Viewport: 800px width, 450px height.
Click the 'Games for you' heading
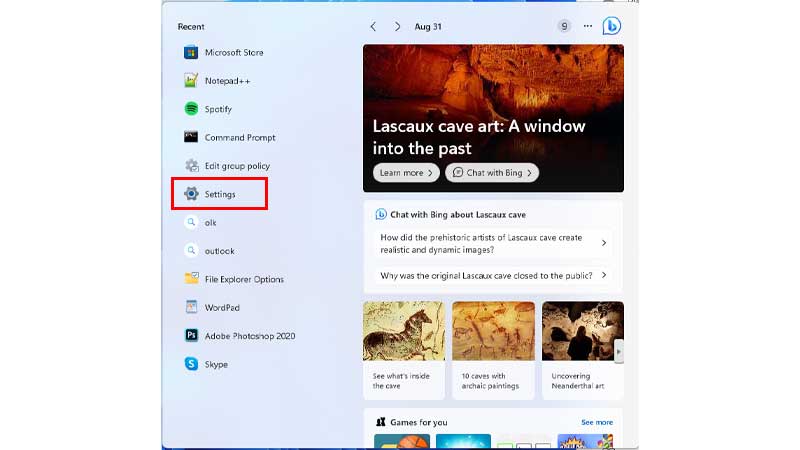(418, 422)
